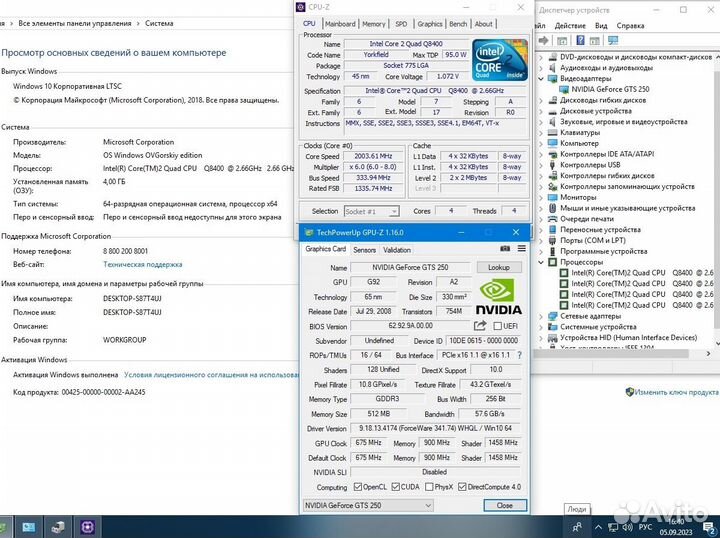Image resolution: width=720 pixels, height=538 pixels.
Task: Open the Техническая поддержка link
Action: (x=142, y=264)
